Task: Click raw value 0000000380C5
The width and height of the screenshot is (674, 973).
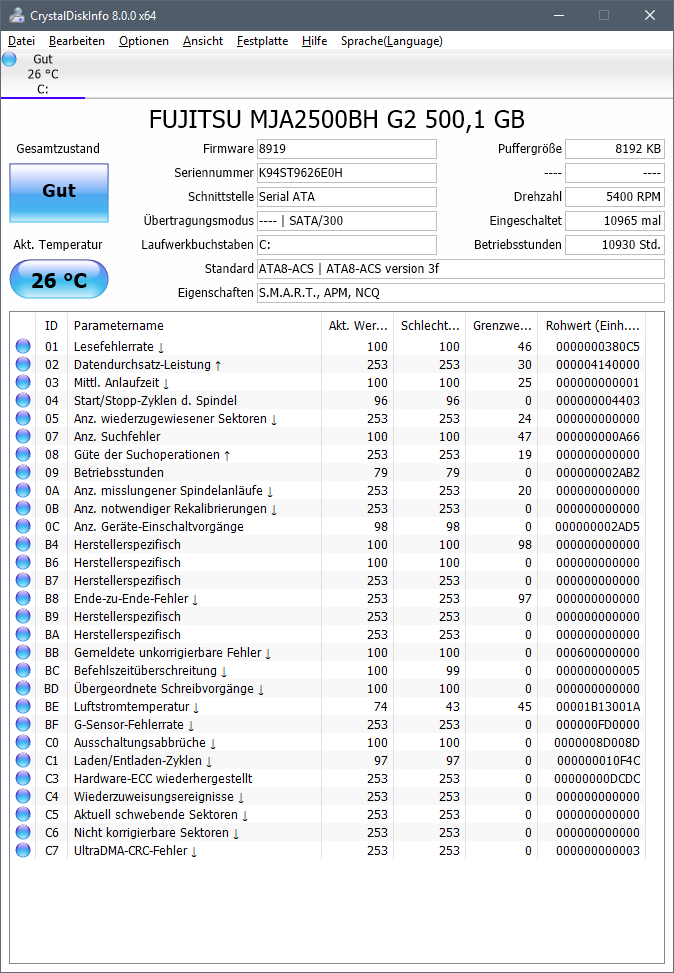Action: tap(598, 346)
